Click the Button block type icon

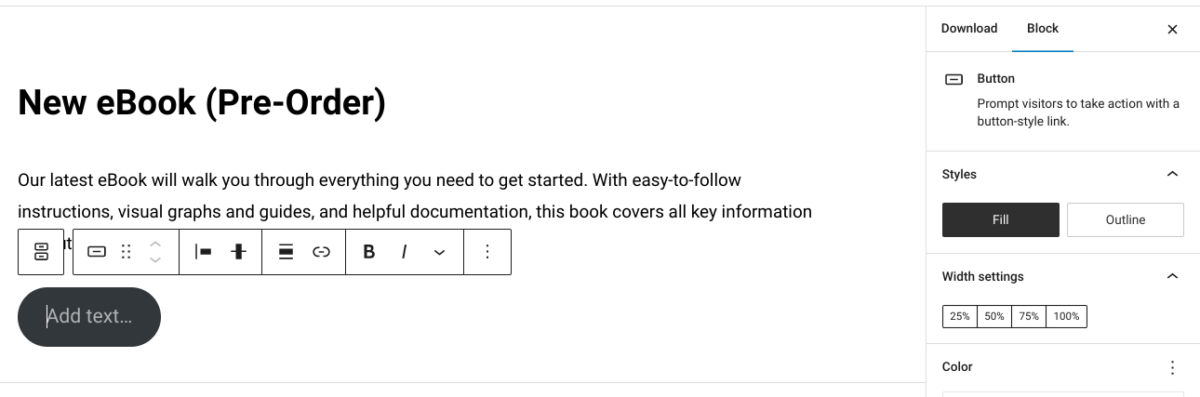97,252
